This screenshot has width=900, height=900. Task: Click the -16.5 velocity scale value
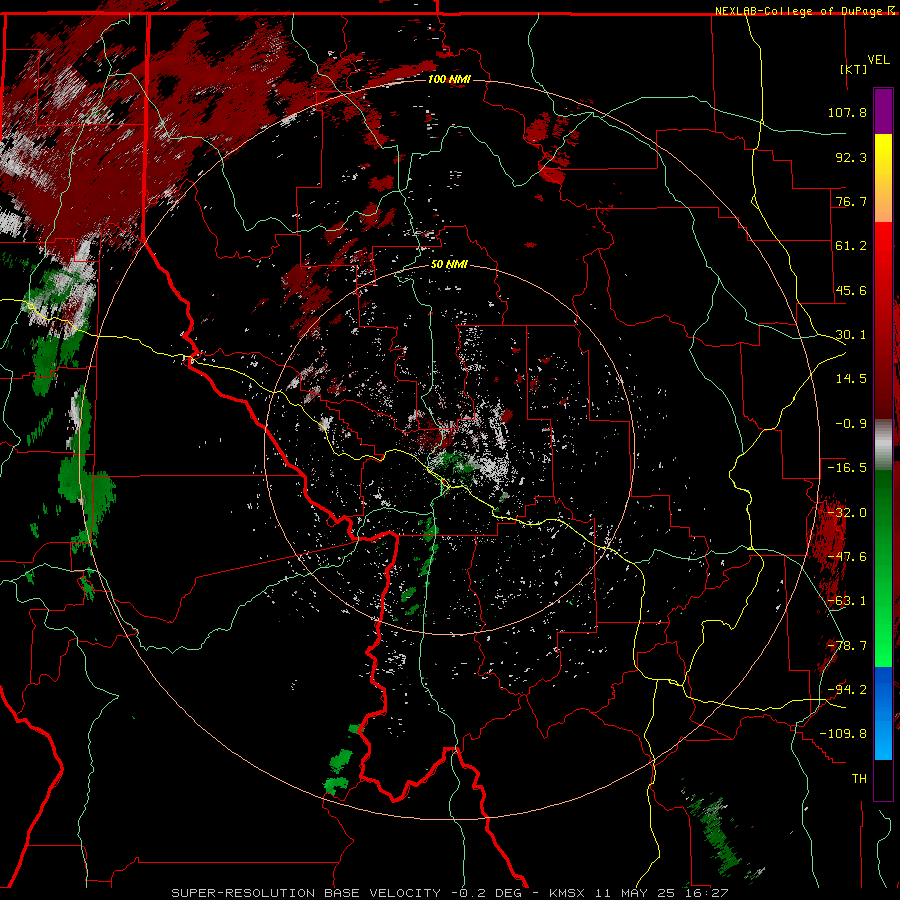pos(847,468)
